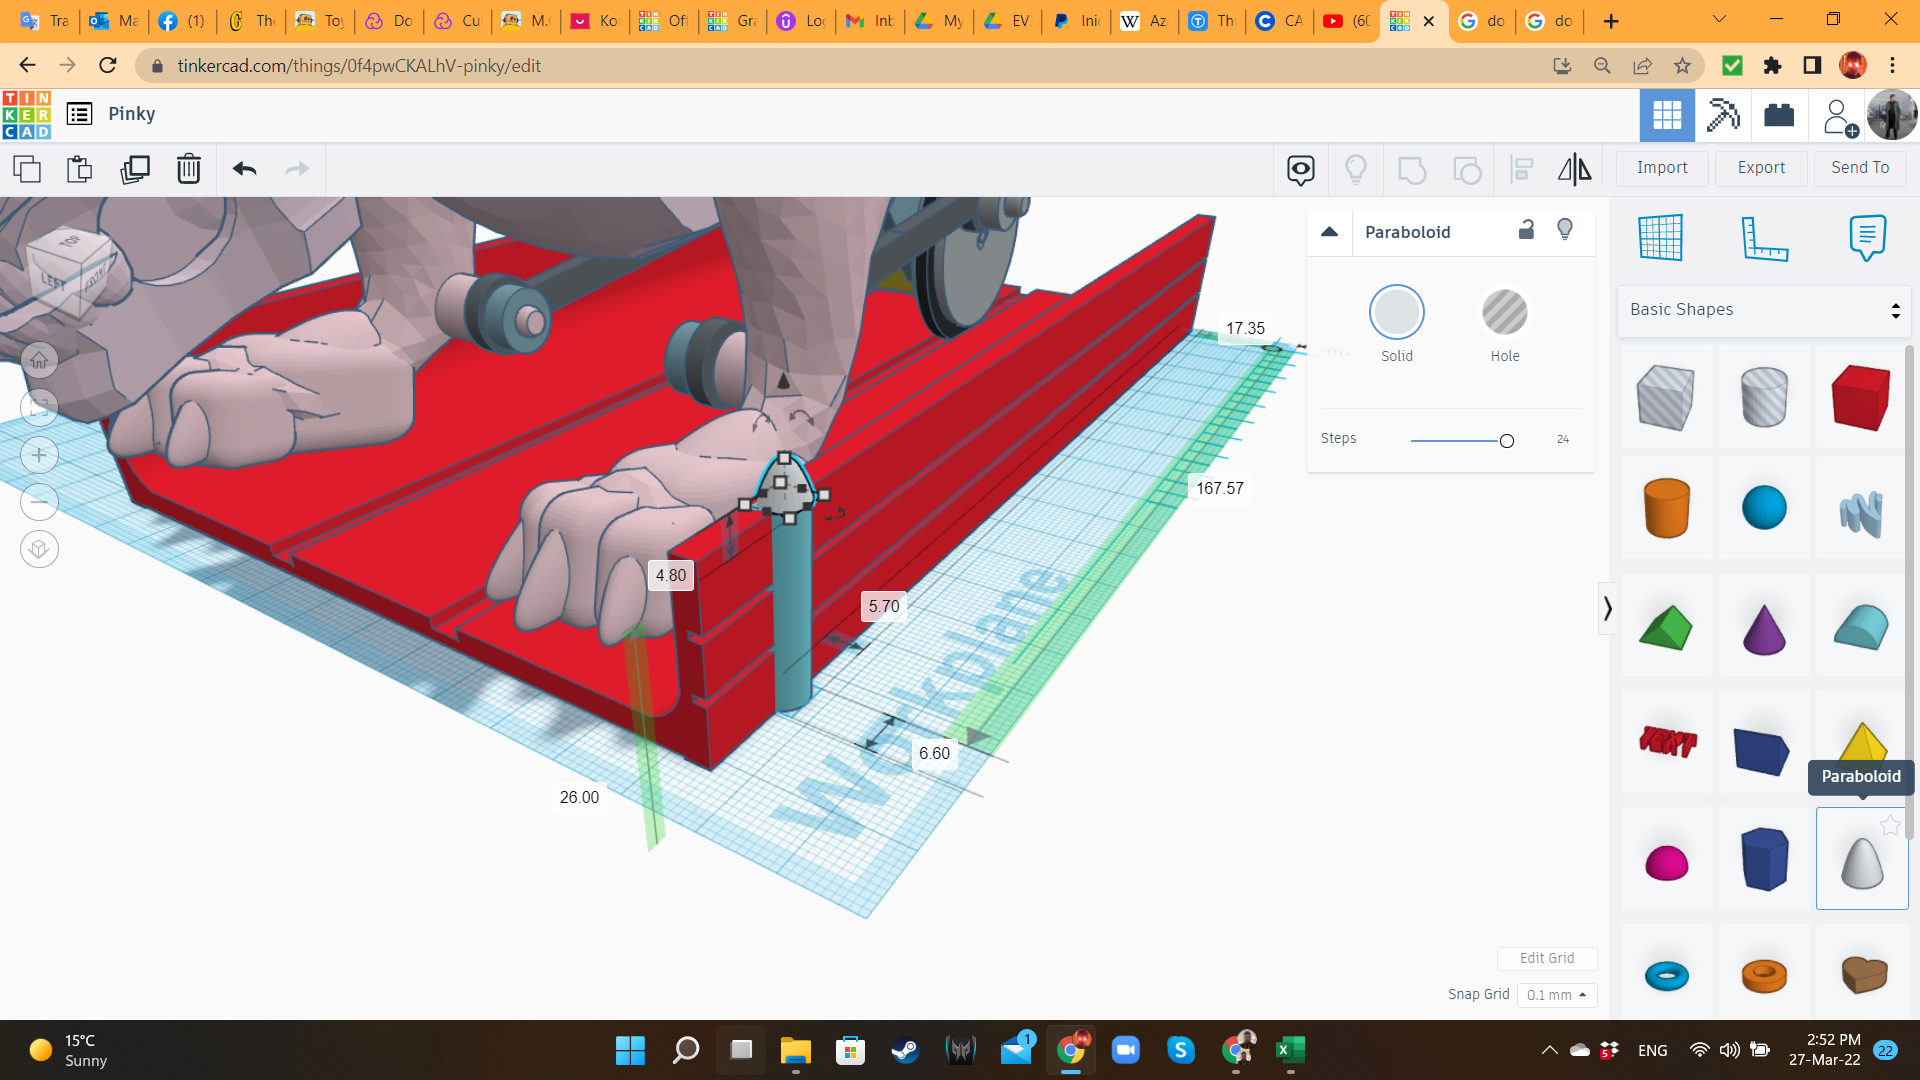
Task: Adjust the Steps slider handle
Action: click(1506, 441)
